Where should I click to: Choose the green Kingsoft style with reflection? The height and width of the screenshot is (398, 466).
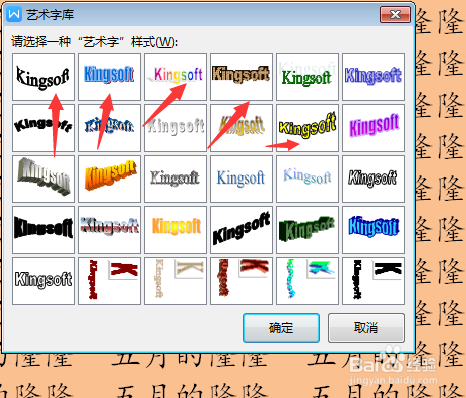(x=307, y=77)
